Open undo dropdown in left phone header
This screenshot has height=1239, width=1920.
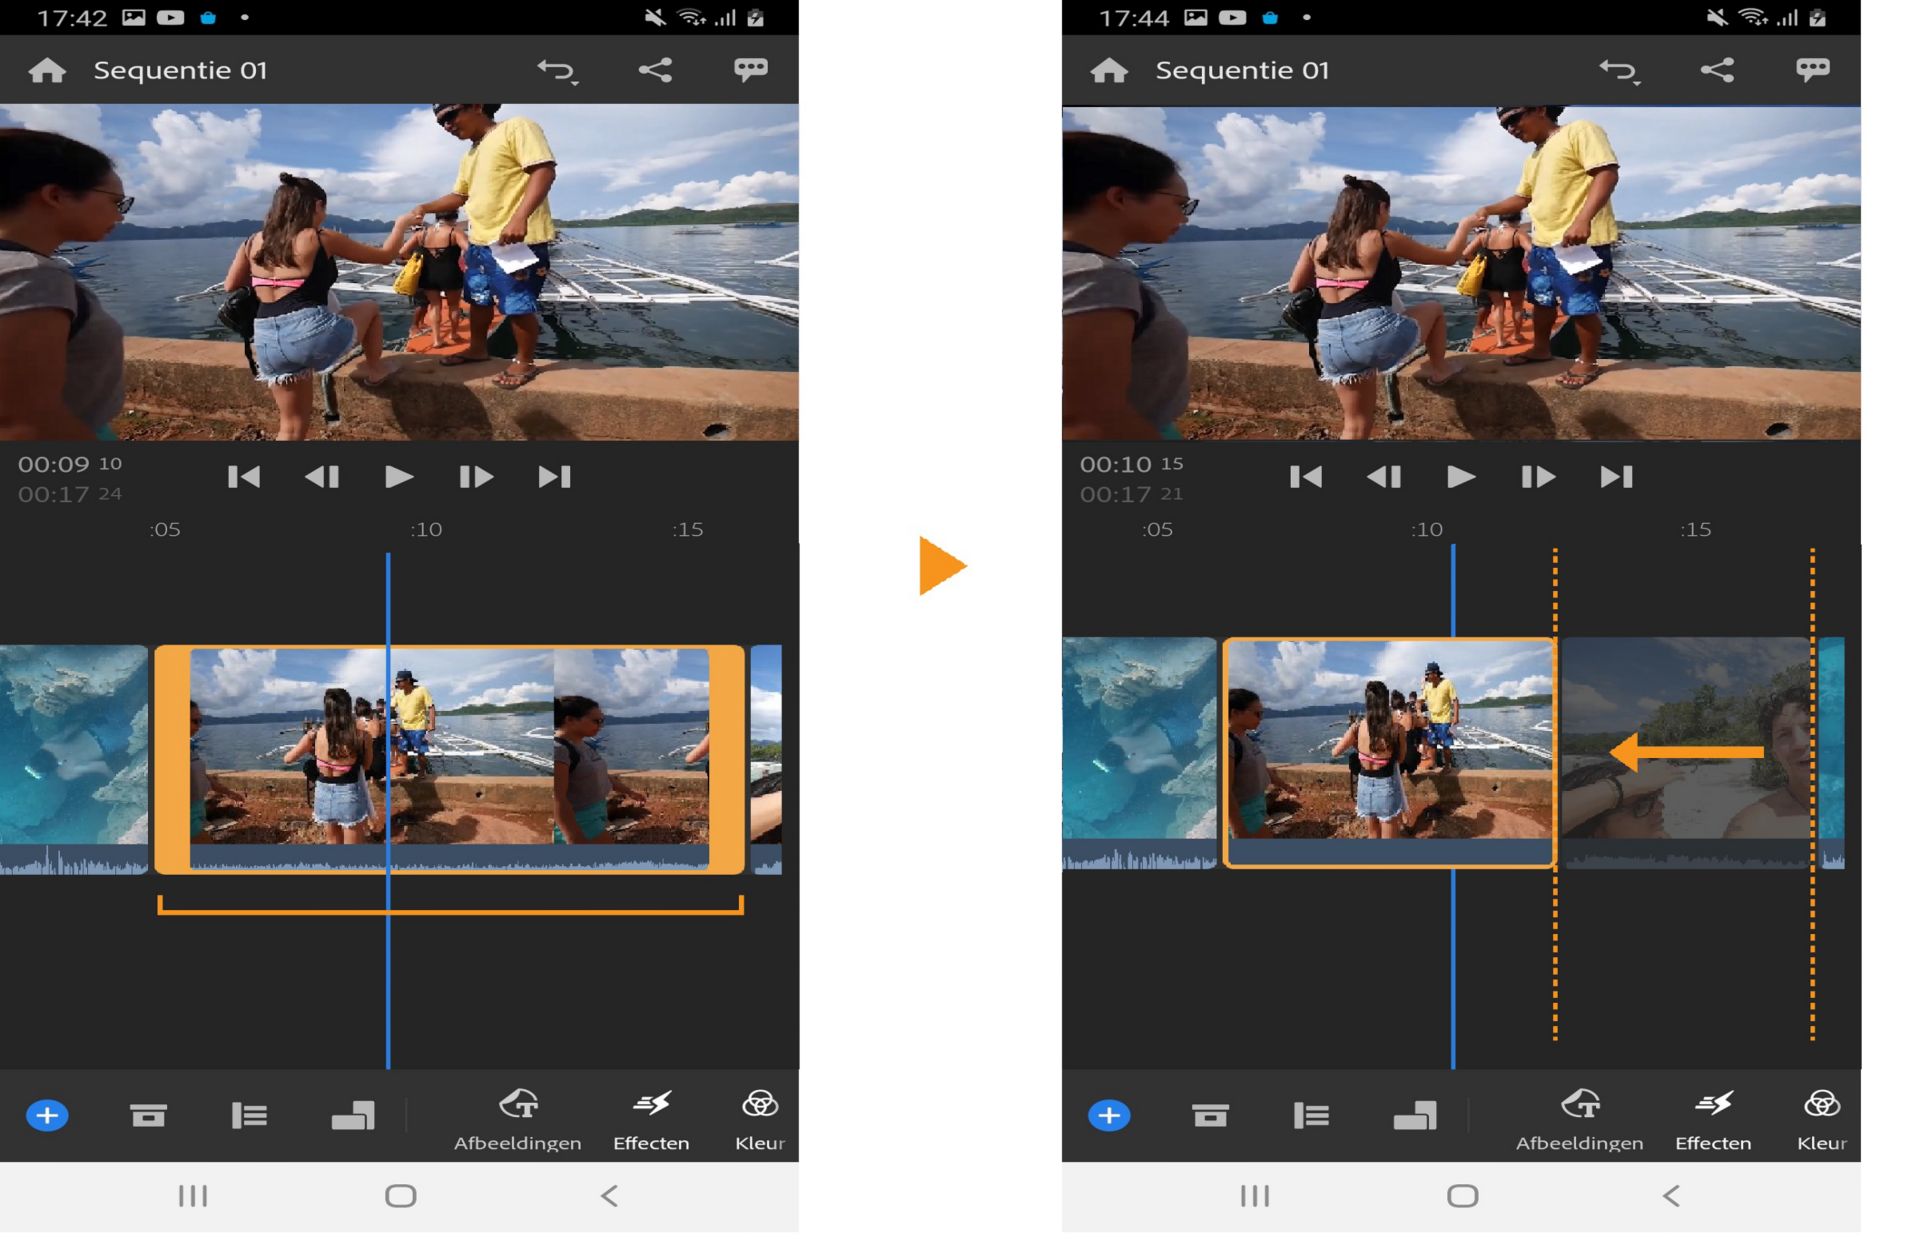click(557, 70)
